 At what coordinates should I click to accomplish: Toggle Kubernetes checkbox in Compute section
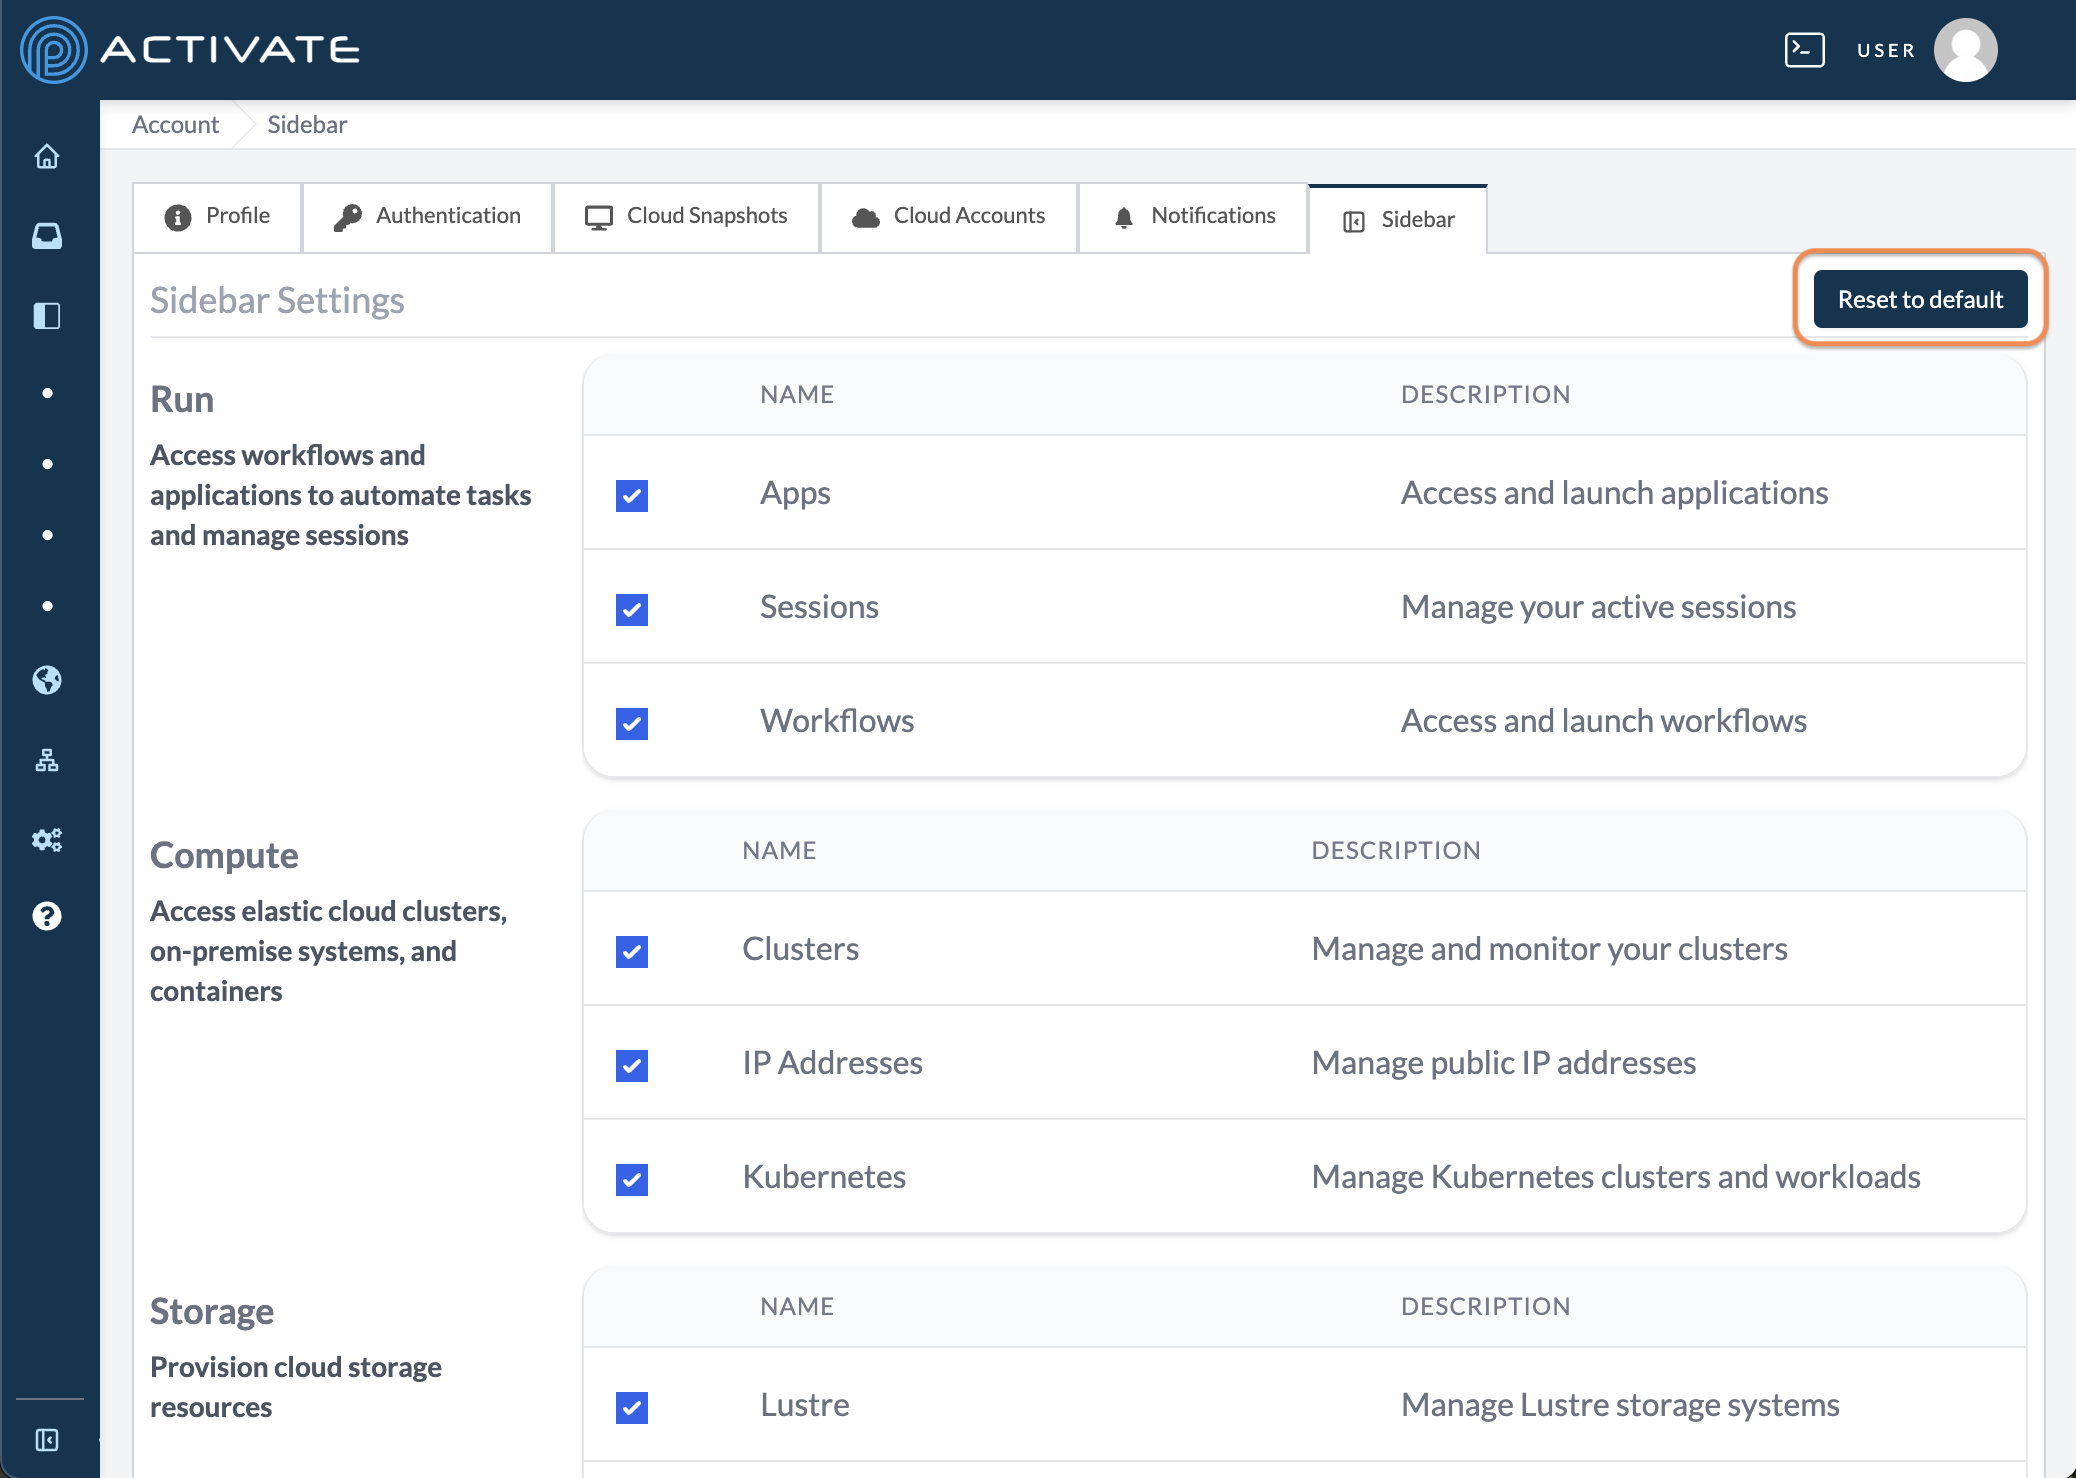pyautogui.click(x=630, y=1177)
